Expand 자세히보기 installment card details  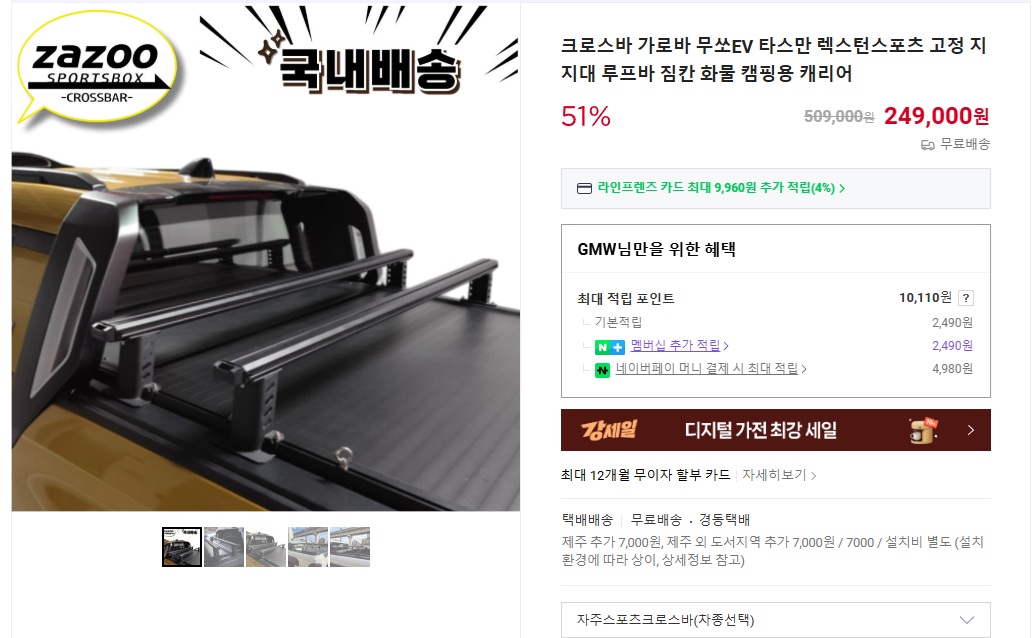779,475
